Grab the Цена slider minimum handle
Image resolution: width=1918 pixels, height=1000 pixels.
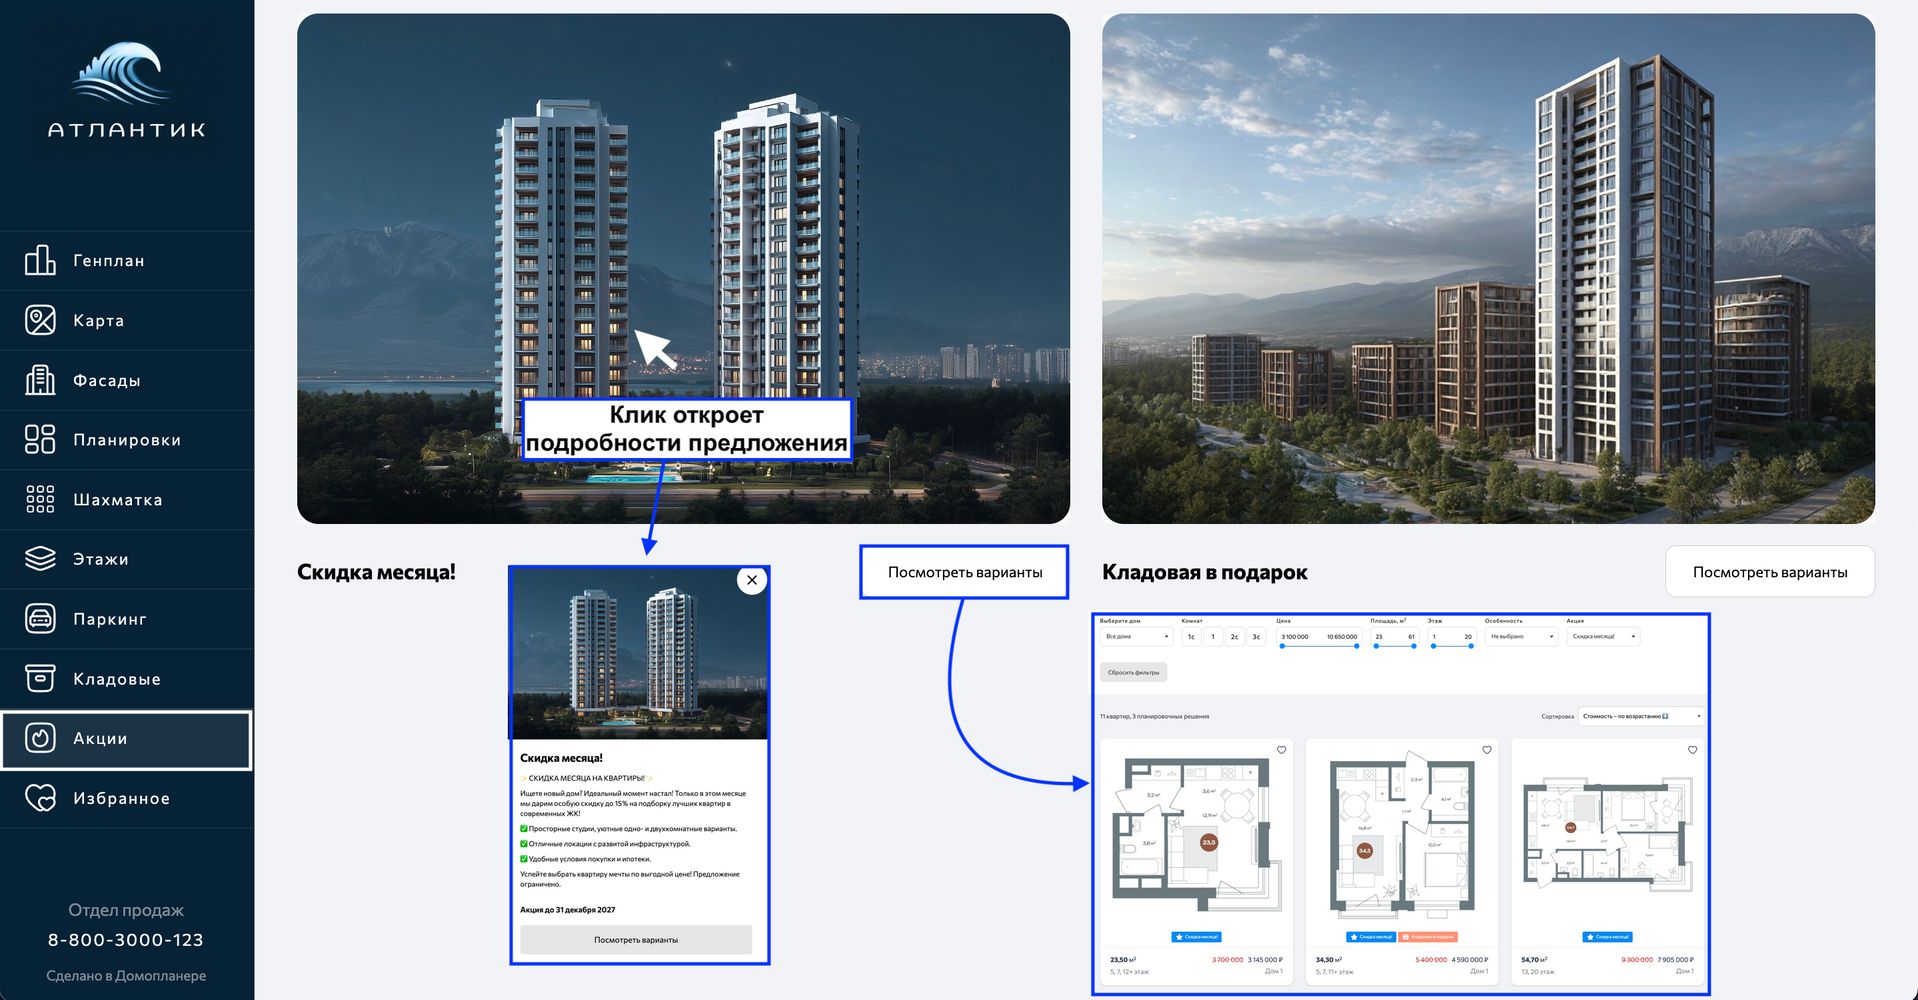[1282, 646]
